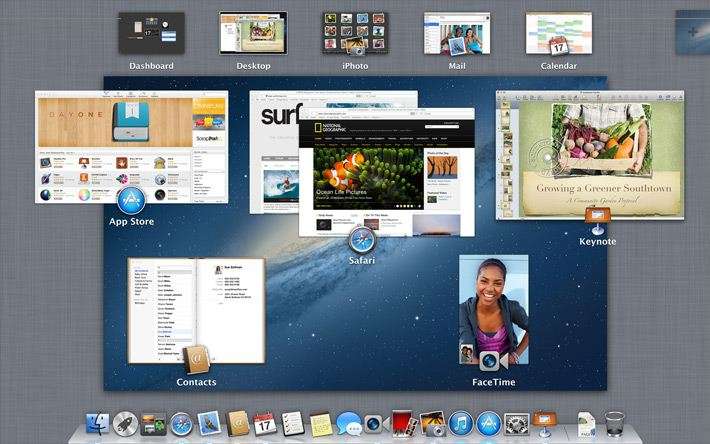Screen dimensions: 710x444
Task: Click the "iPhoto" space label
Action: point(355,66)
